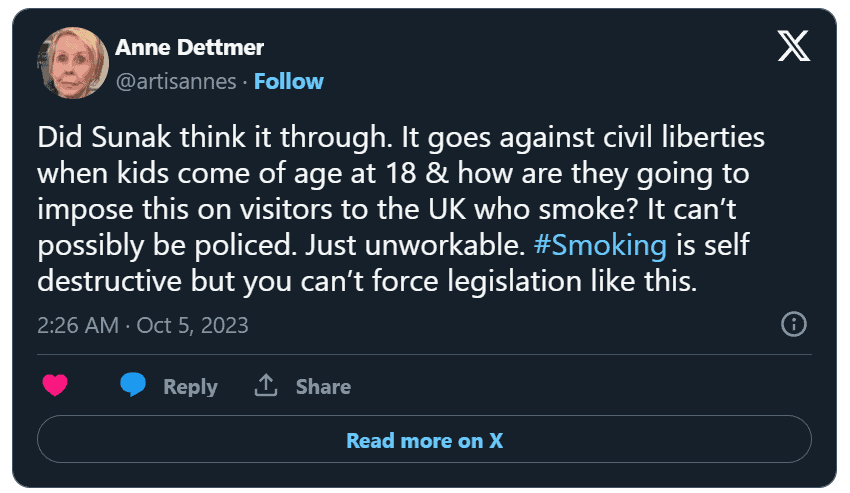Open Anne Dettmer's profile photo
This screenshot has width=850, height=493.
pyautogui.click(x=70, y=62)
